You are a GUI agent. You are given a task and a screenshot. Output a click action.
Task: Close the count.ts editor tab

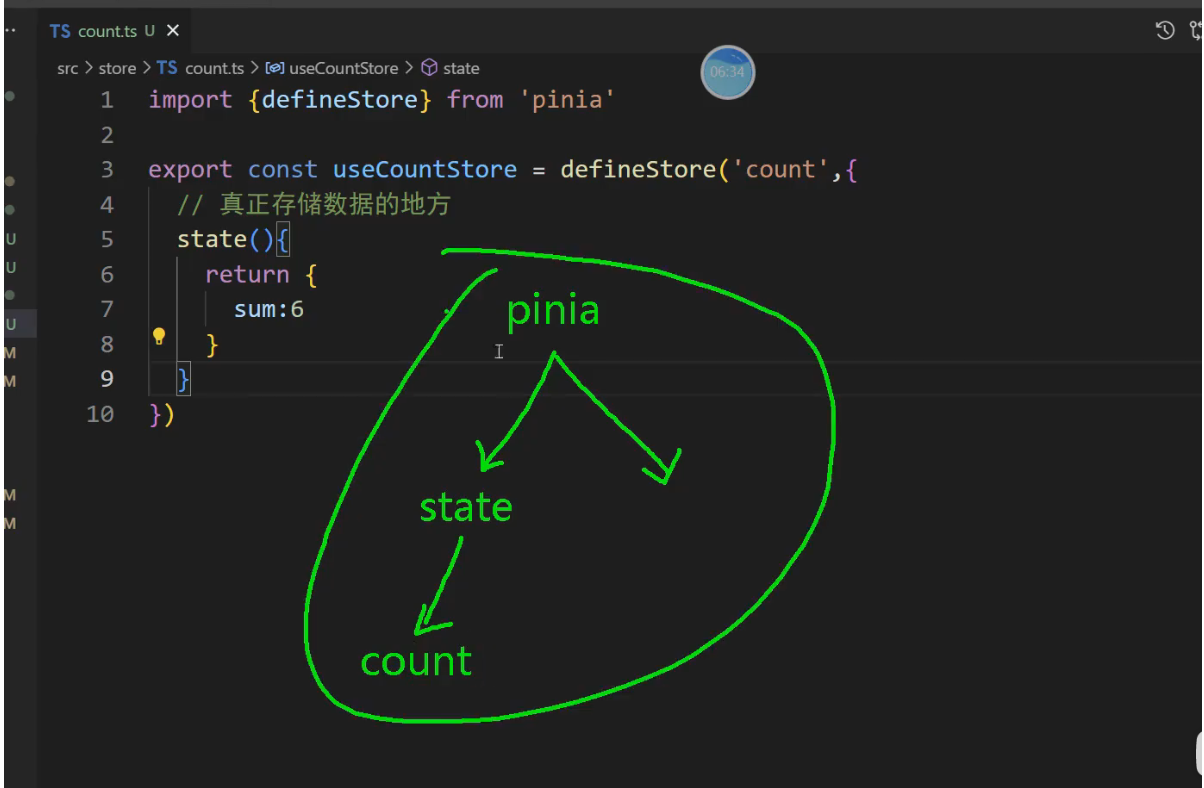173,31
